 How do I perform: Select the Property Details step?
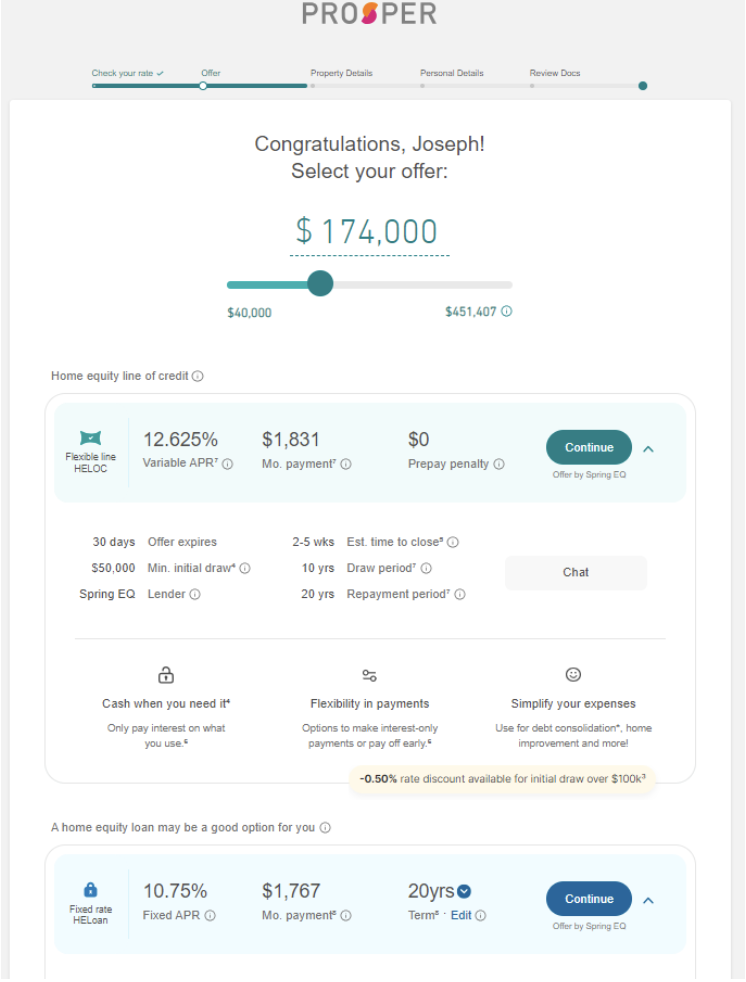point(341,73)
